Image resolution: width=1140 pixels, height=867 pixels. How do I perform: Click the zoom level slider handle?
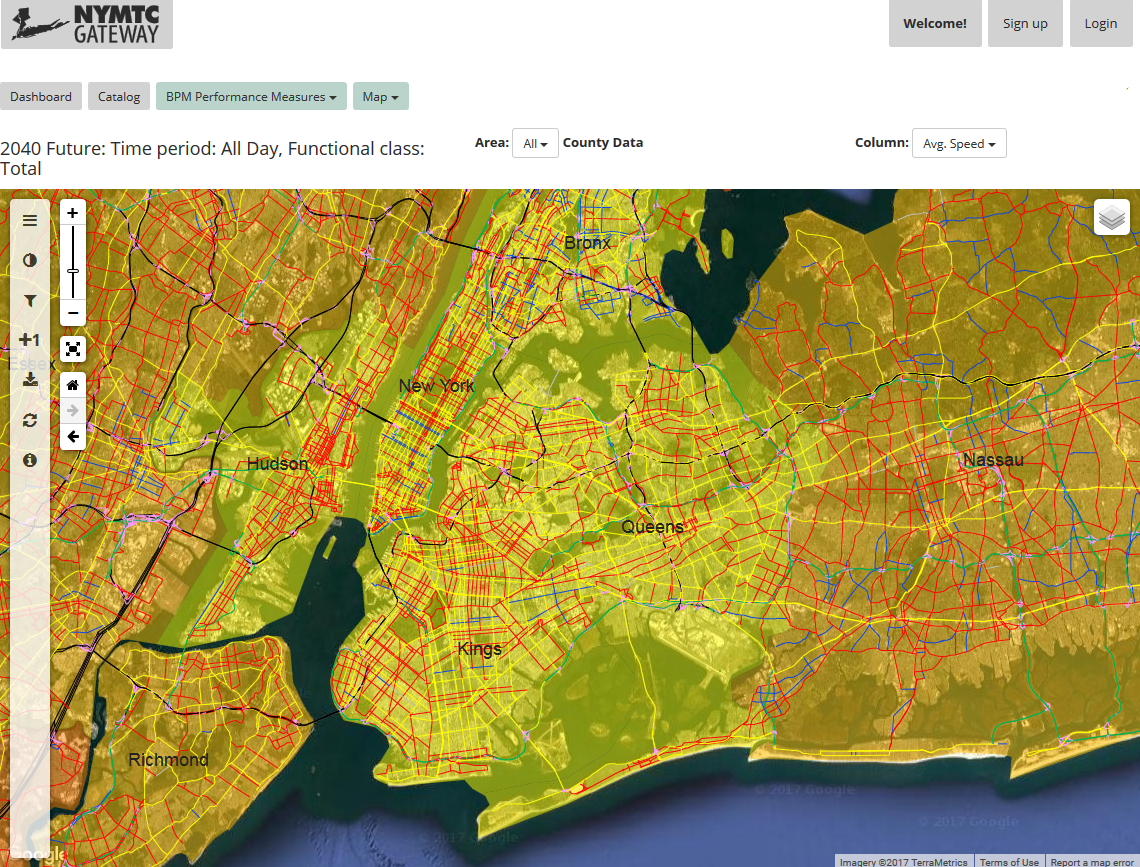(73, 271)
